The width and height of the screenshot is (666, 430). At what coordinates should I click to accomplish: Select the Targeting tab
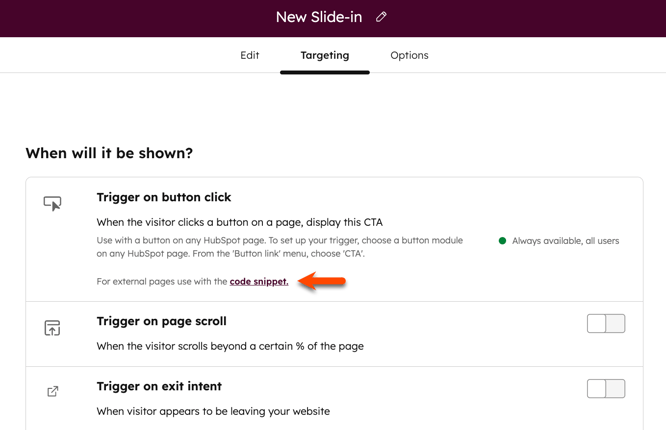tap(325, 55)
